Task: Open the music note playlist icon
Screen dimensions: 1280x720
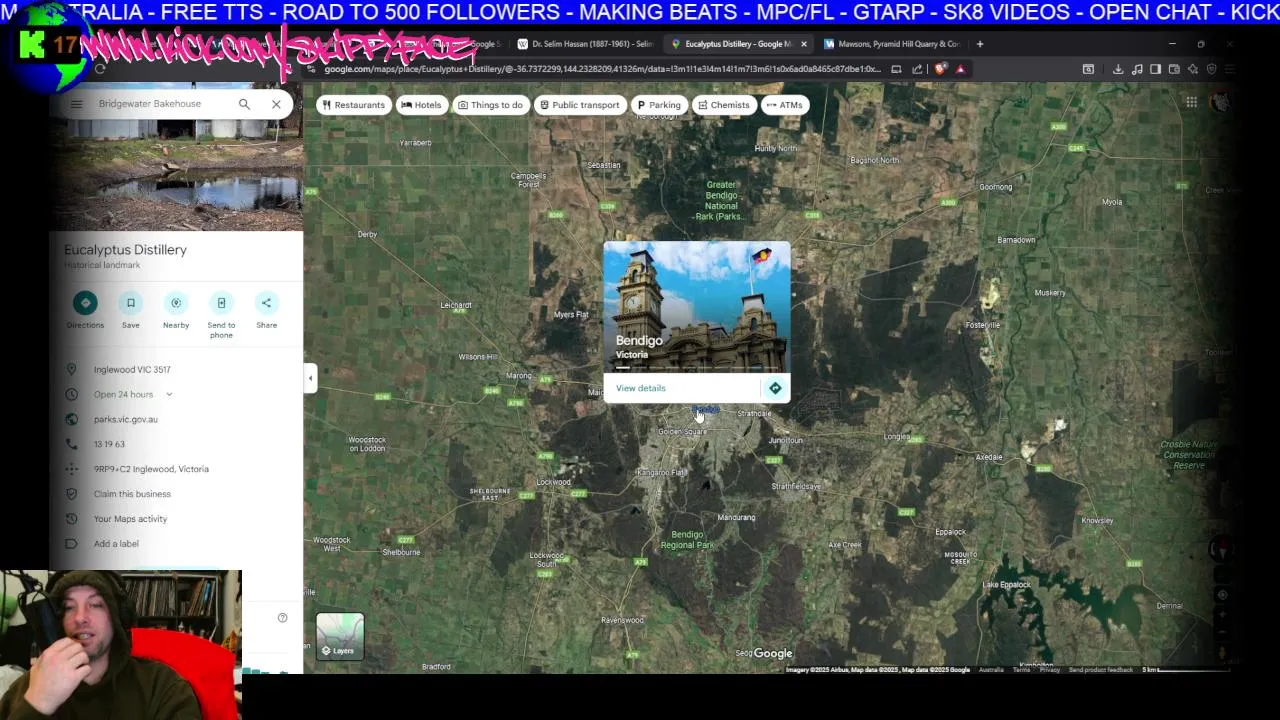Action: click(1137, 69)
